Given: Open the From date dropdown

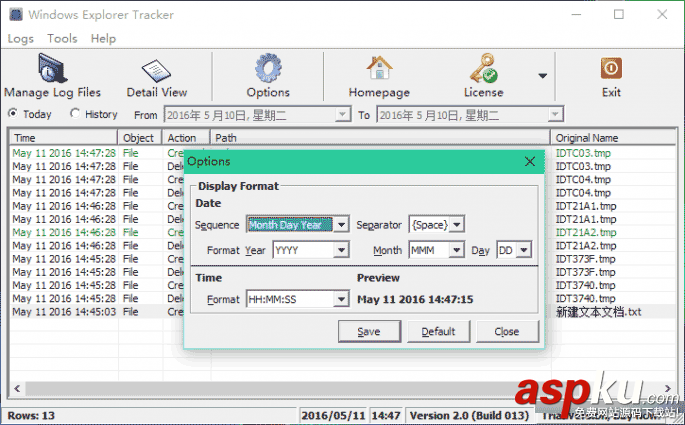Looking at the screenshot, I should tap(342, 115).
